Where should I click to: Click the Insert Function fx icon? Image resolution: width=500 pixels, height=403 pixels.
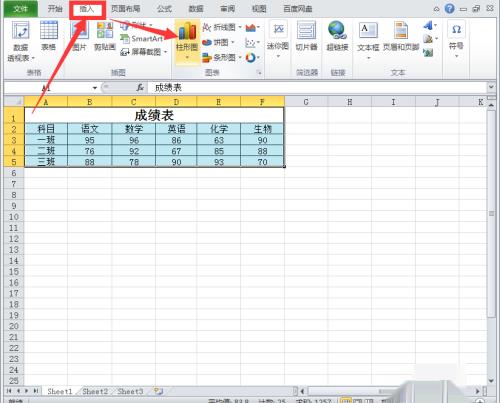point(140,88)
